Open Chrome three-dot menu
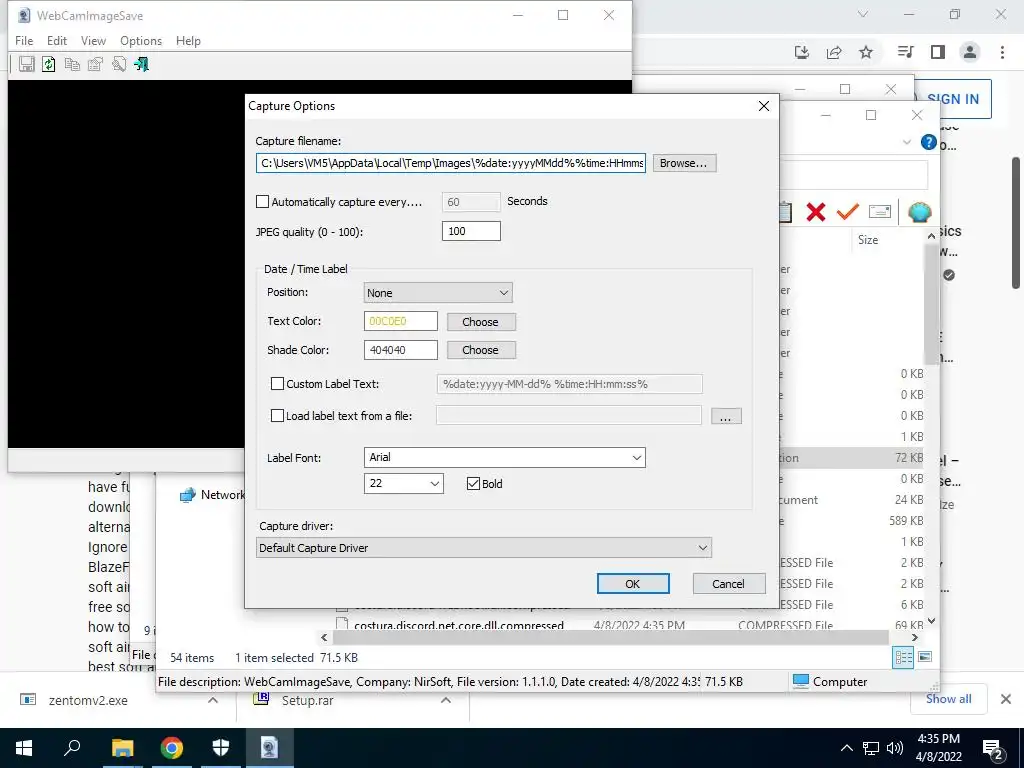This screenshot has height=768, width=1024. pyautogui.click(x=1002, y=52)
